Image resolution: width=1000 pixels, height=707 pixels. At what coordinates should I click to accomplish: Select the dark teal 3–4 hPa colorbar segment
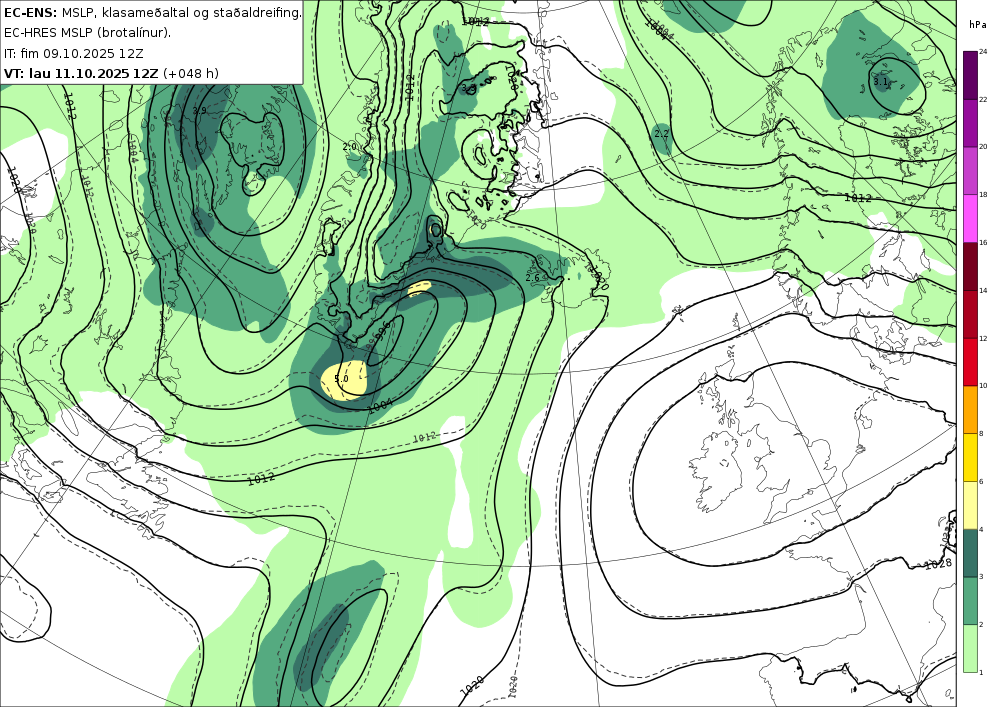click(x=970, y=553)
